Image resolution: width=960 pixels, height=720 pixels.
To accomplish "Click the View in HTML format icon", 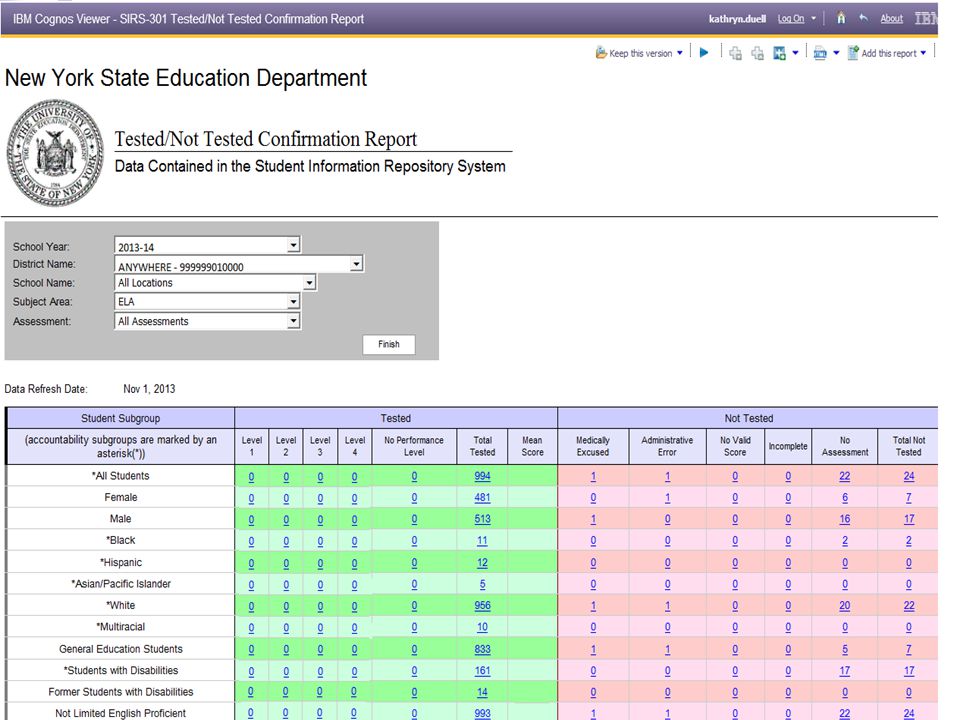I will (x=820, y=53).
